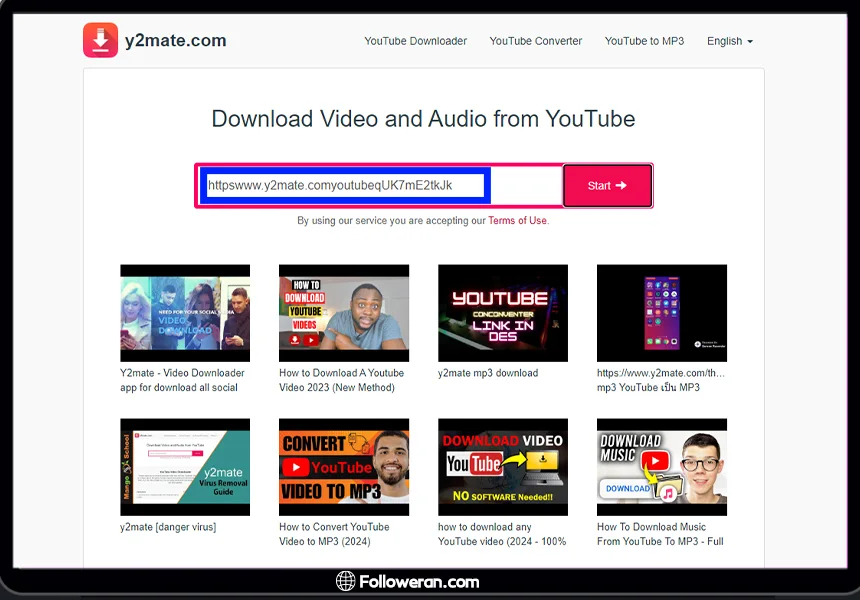Select the y2mate mp3 download video thumbnail

coord(503,313)
